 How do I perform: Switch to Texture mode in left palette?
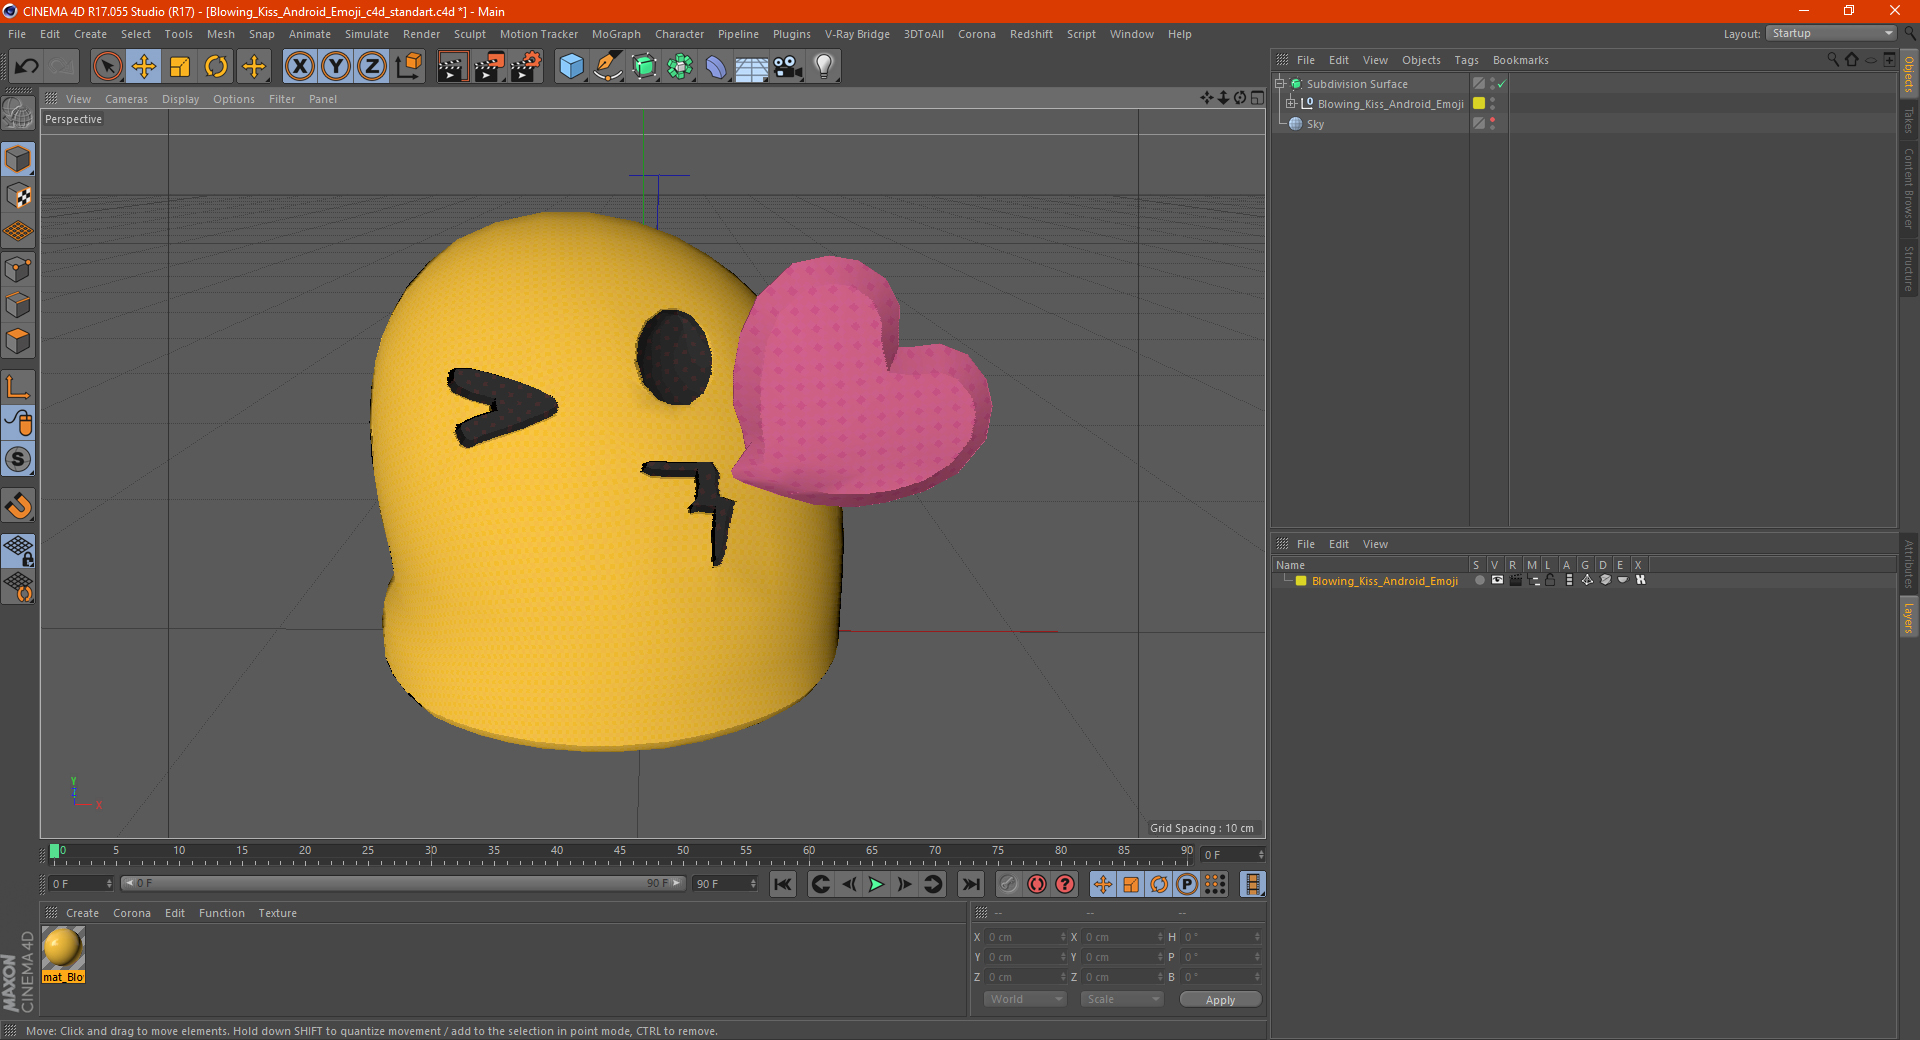point(18,196)
